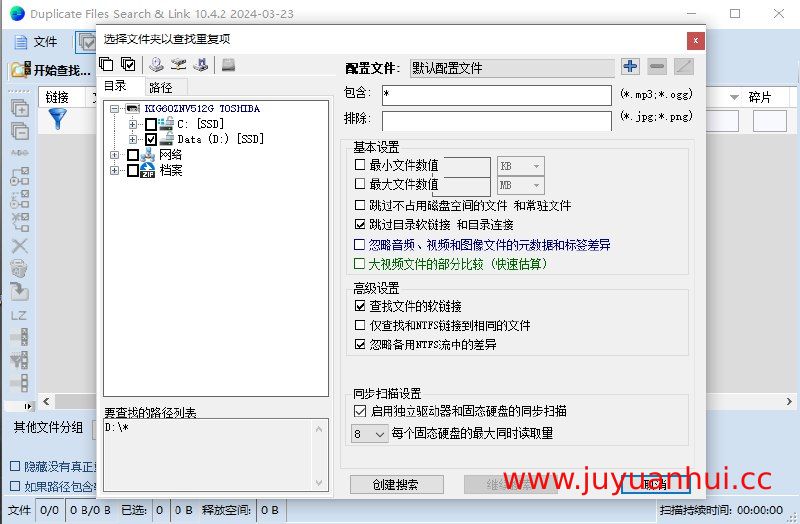Expand the C: [SSD] tree node

coord(133,124)
